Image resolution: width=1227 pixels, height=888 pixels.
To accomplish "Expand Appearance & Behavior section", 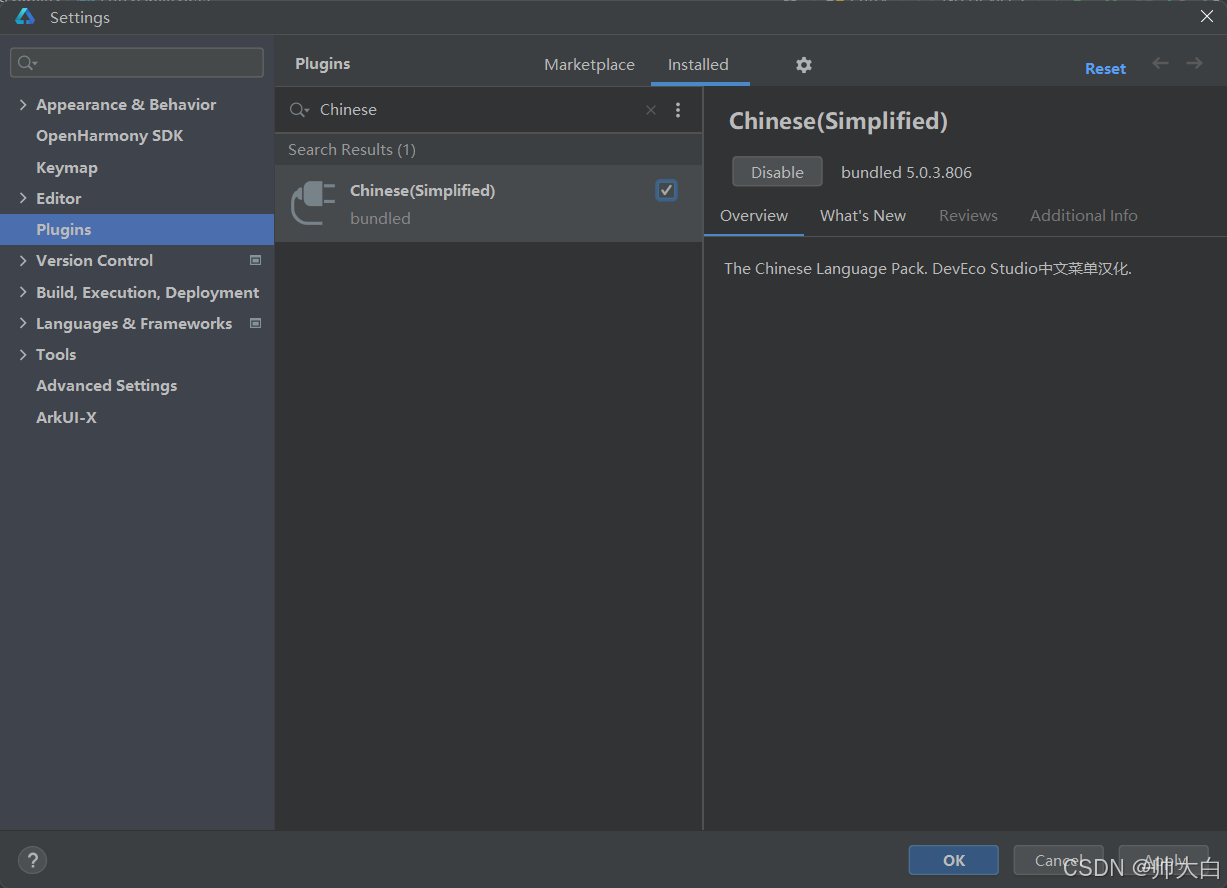I will [23, 104].
